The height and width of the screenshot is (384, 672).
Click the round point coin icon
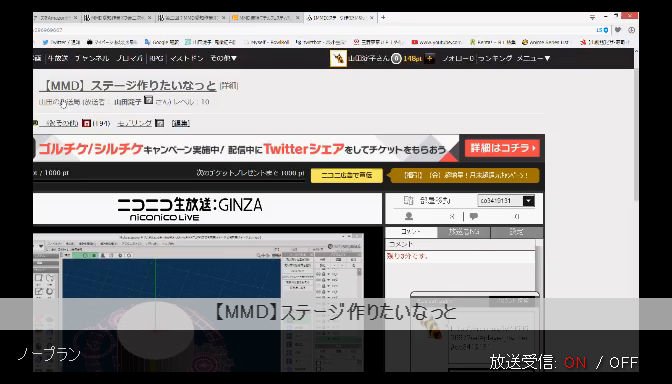click(x=396, y=58)
